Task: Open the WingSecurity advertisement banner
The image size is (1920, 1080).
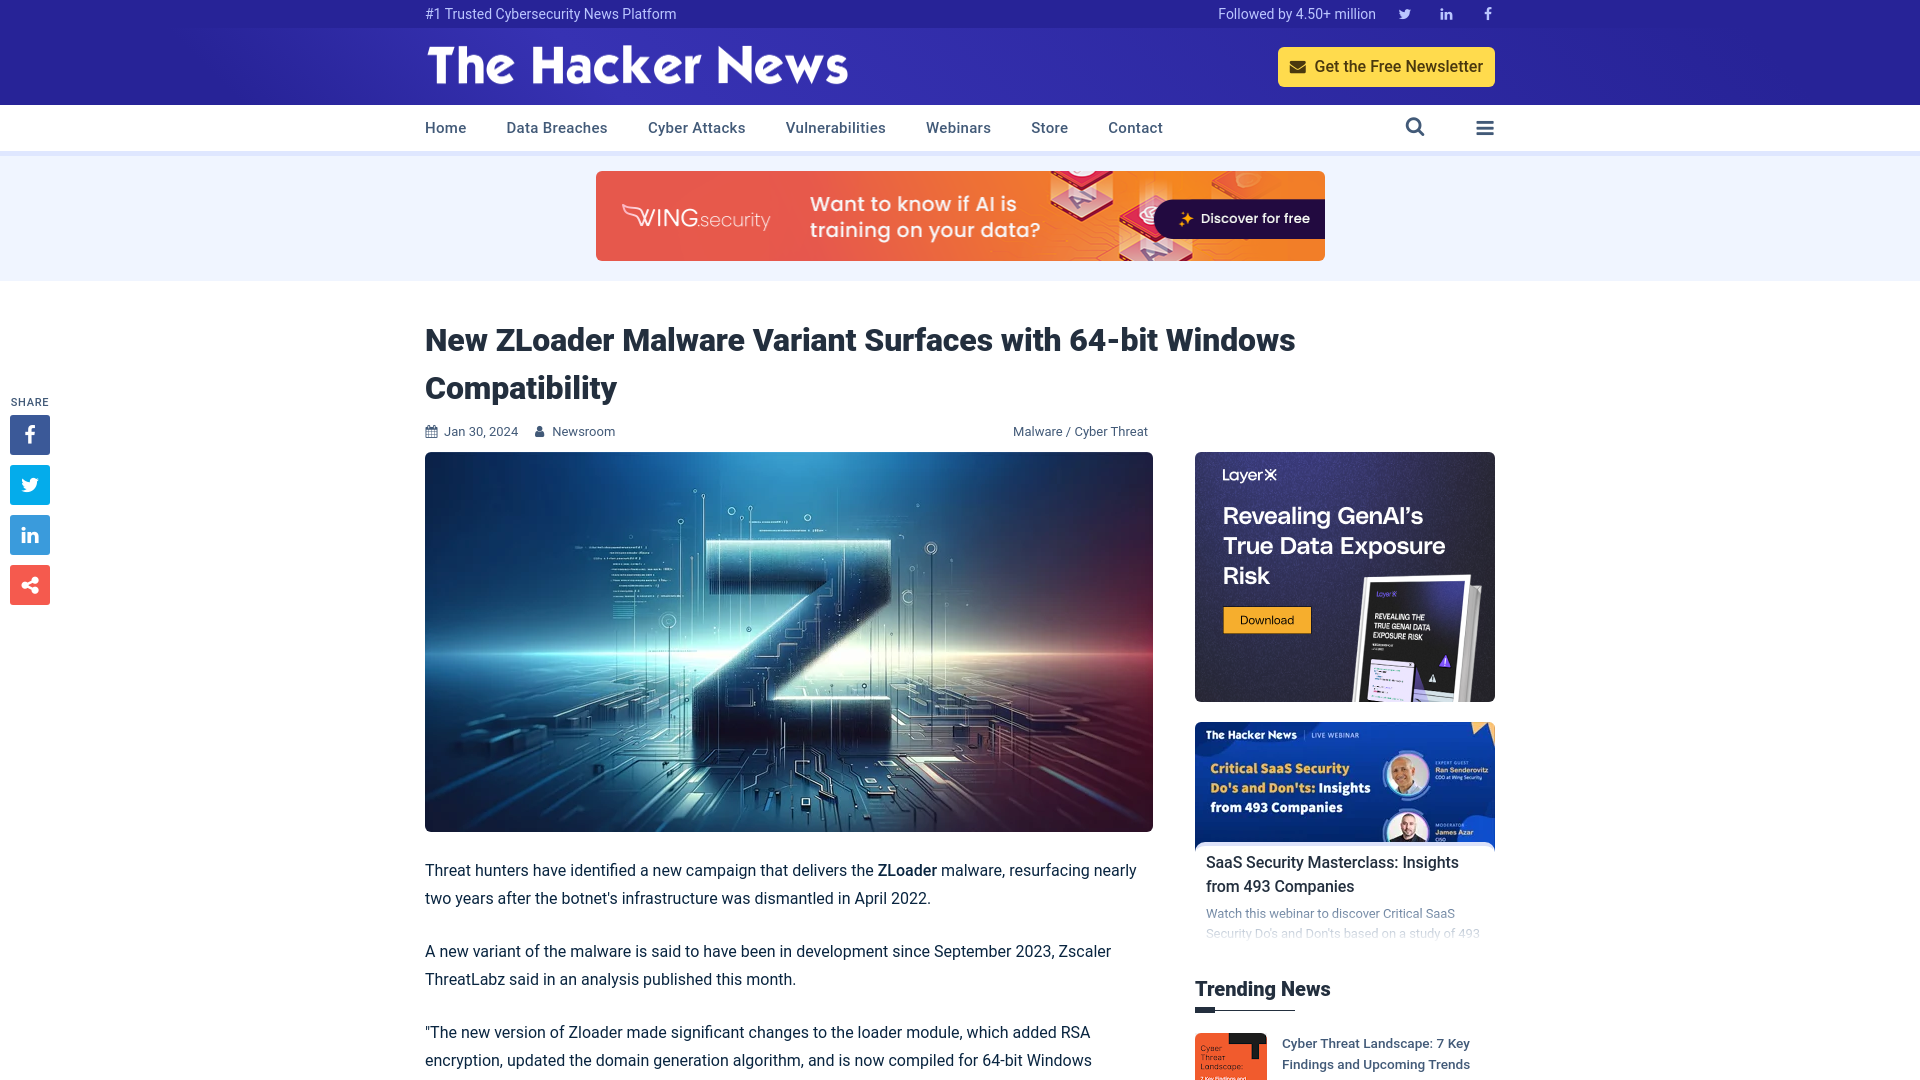Action: [x=960, y=215]
